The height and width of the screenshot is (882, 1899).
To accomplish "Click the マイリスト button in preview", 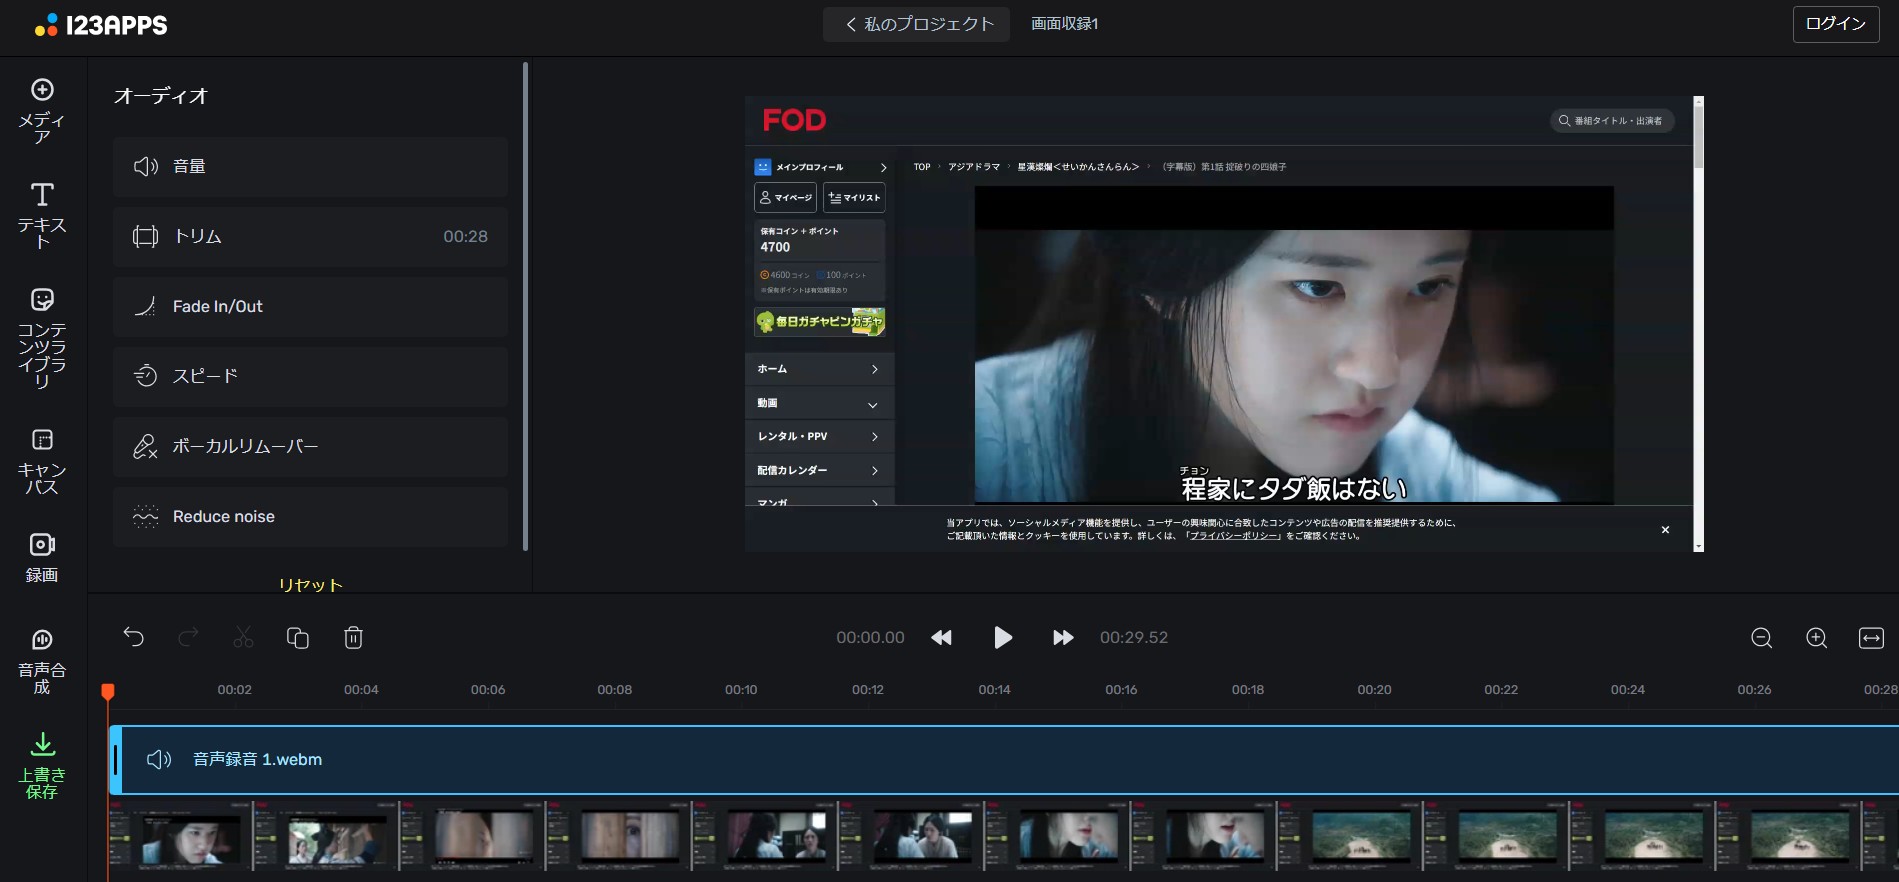I will coord(854,198).
